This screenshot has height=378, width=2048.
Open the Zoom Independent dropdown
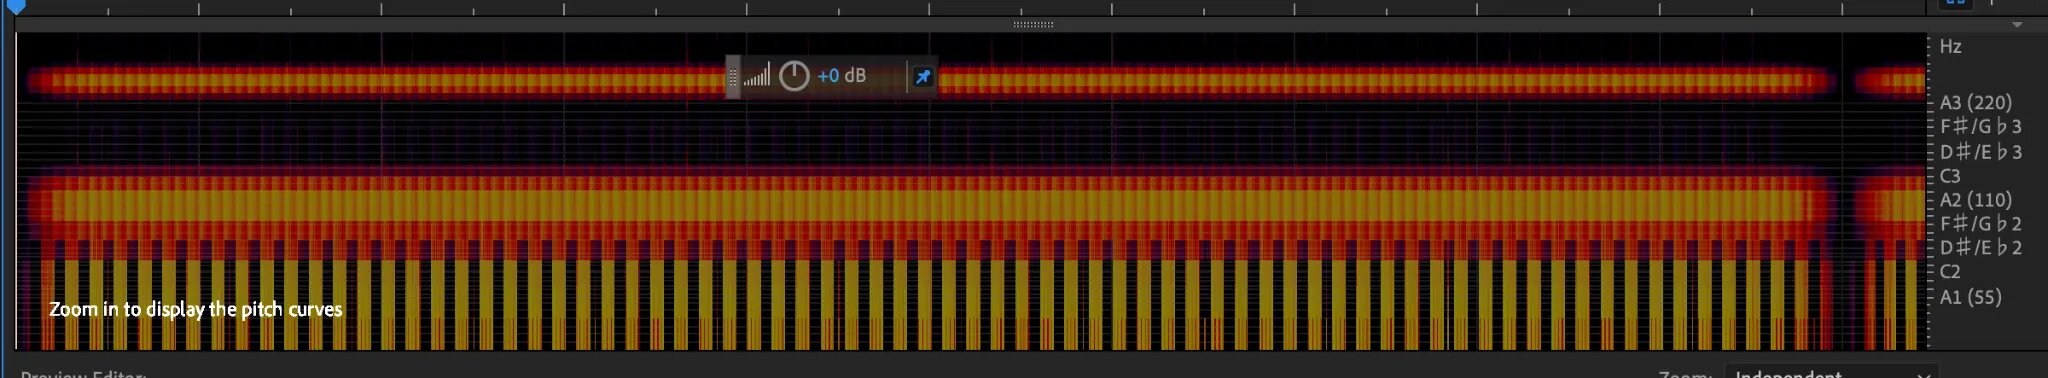[x=1832, y=372]
